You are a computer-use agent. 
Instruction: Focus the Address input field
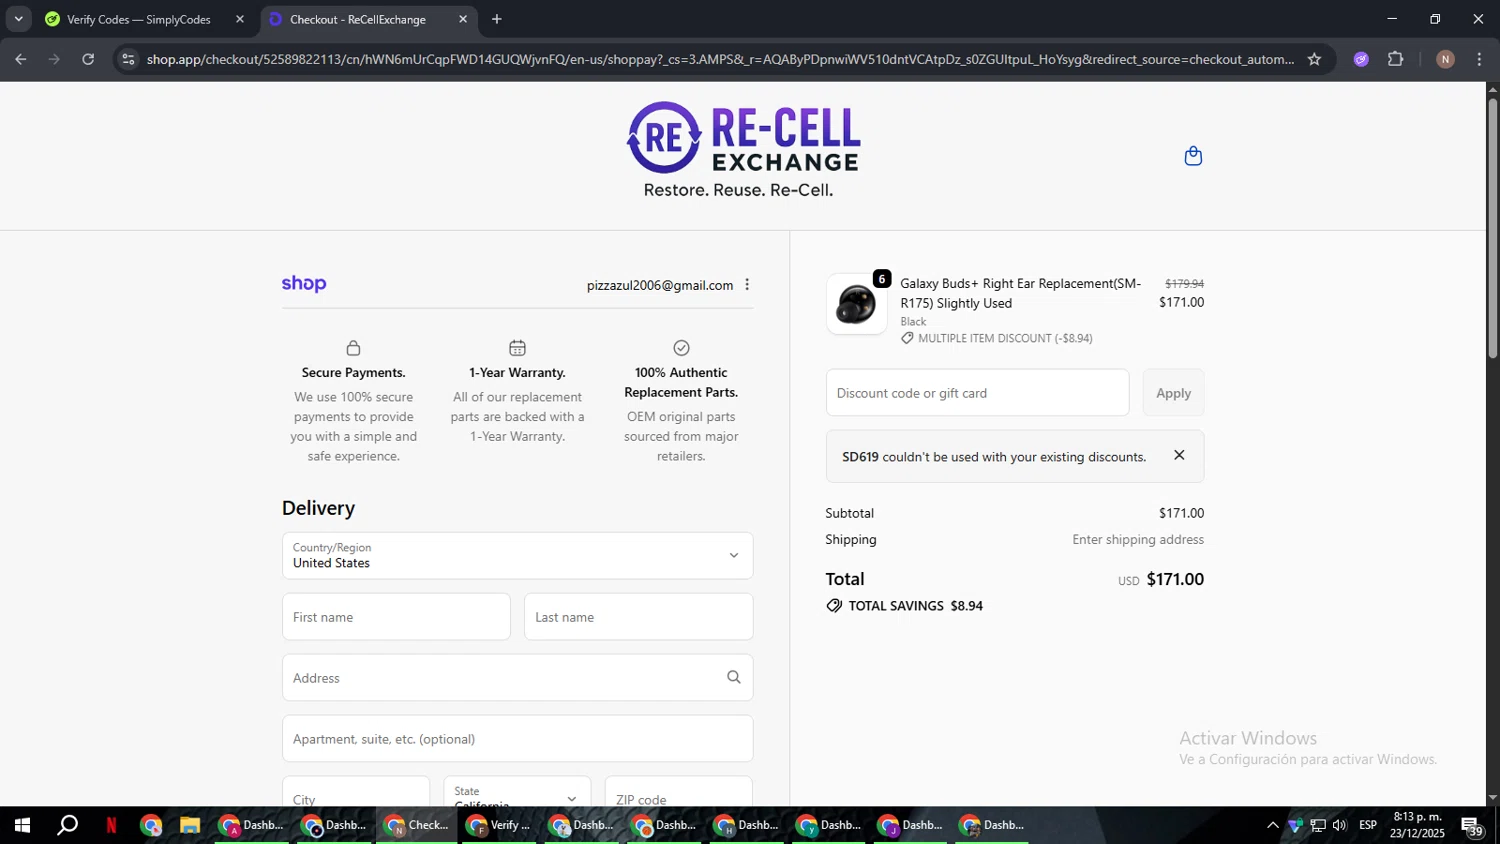(x=517, y=677)
